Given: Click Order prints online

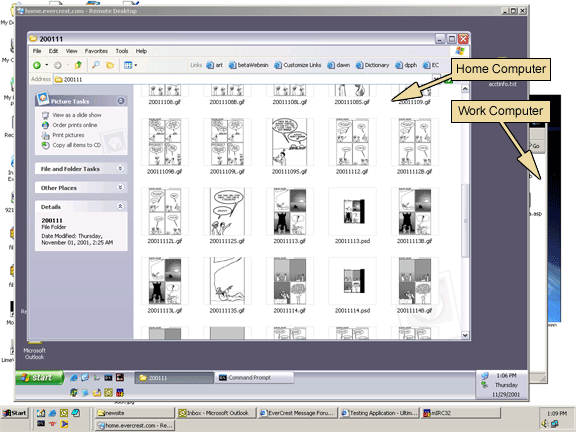Looking at the screenshot, I should click(75, 125).
